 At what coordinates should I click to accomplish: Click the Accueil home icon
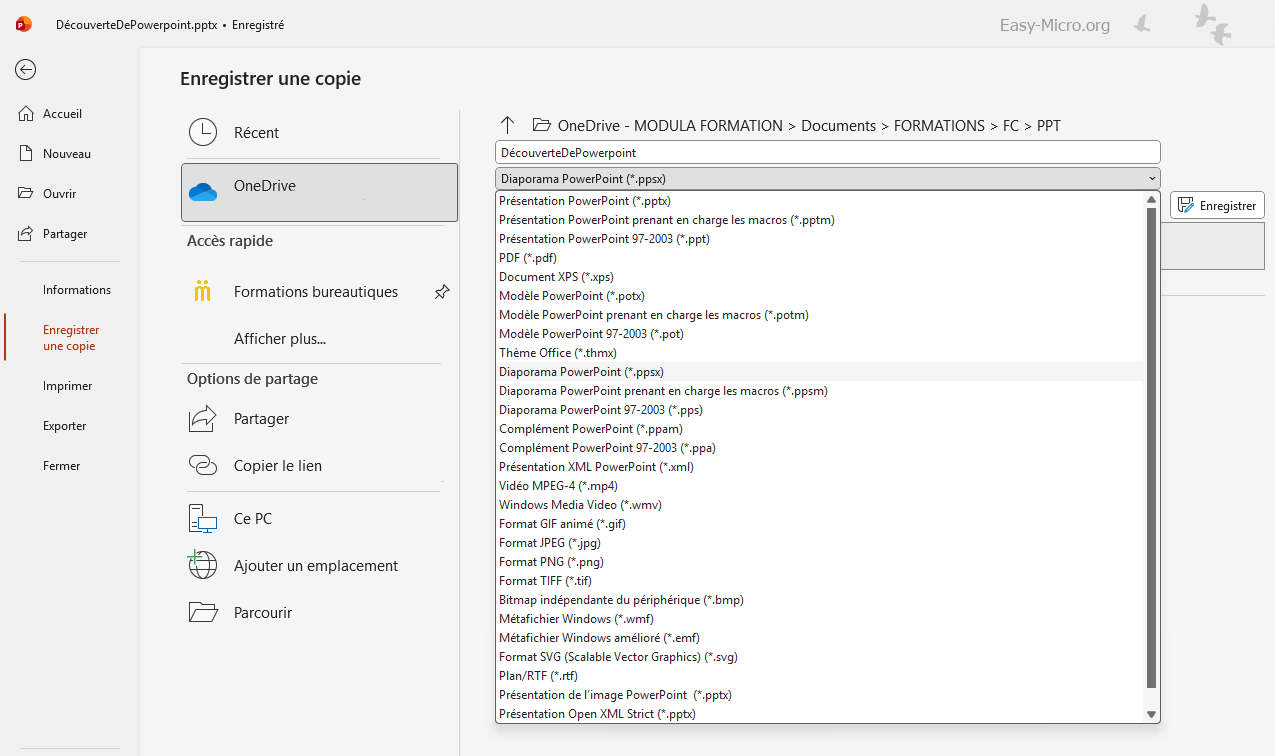point(27,114)
